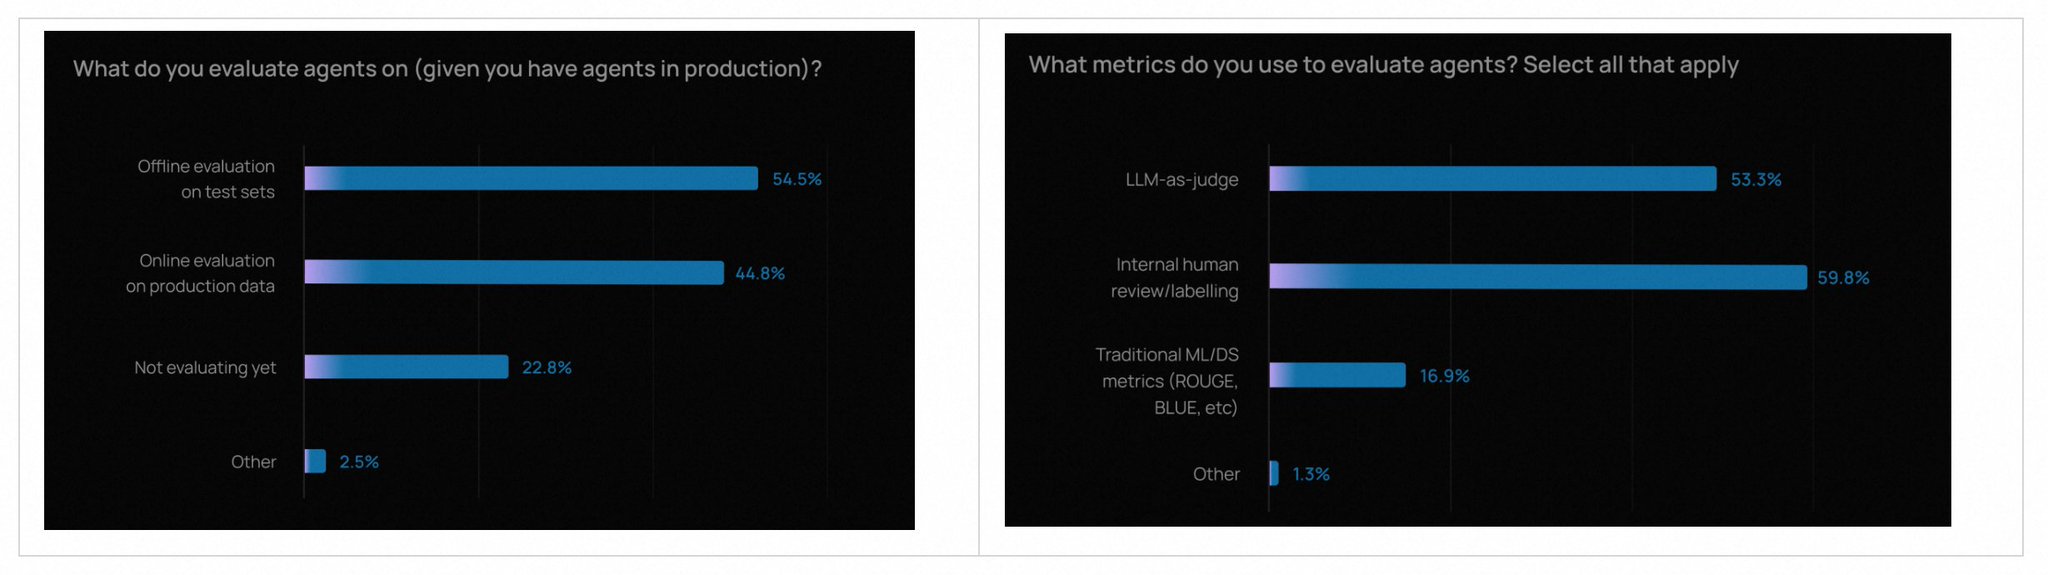Select the 54.5% value label
Screen dimensions: 2048x575
tap(797, 180)
